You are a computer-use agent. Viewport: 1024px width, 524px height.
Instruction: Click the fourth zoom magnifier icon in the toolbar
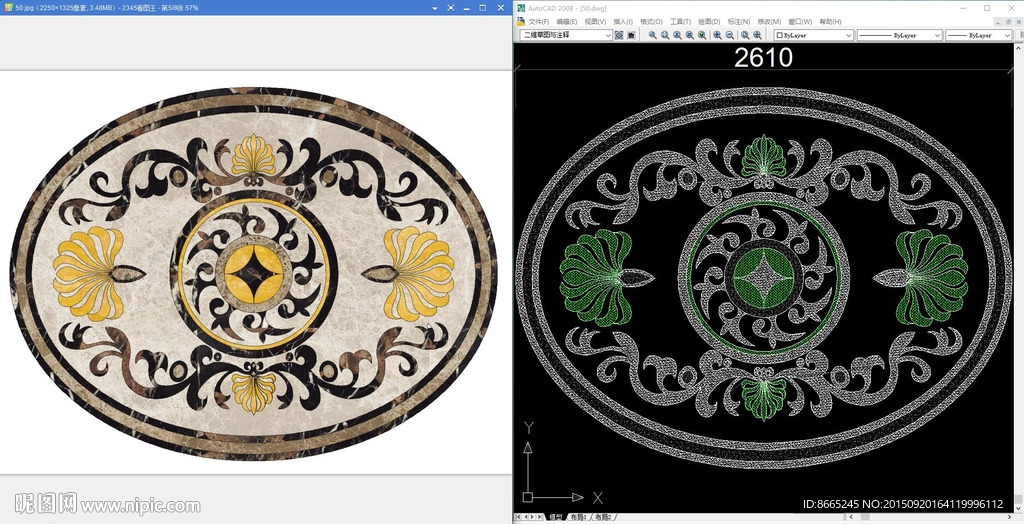click(x=690, y=35)
